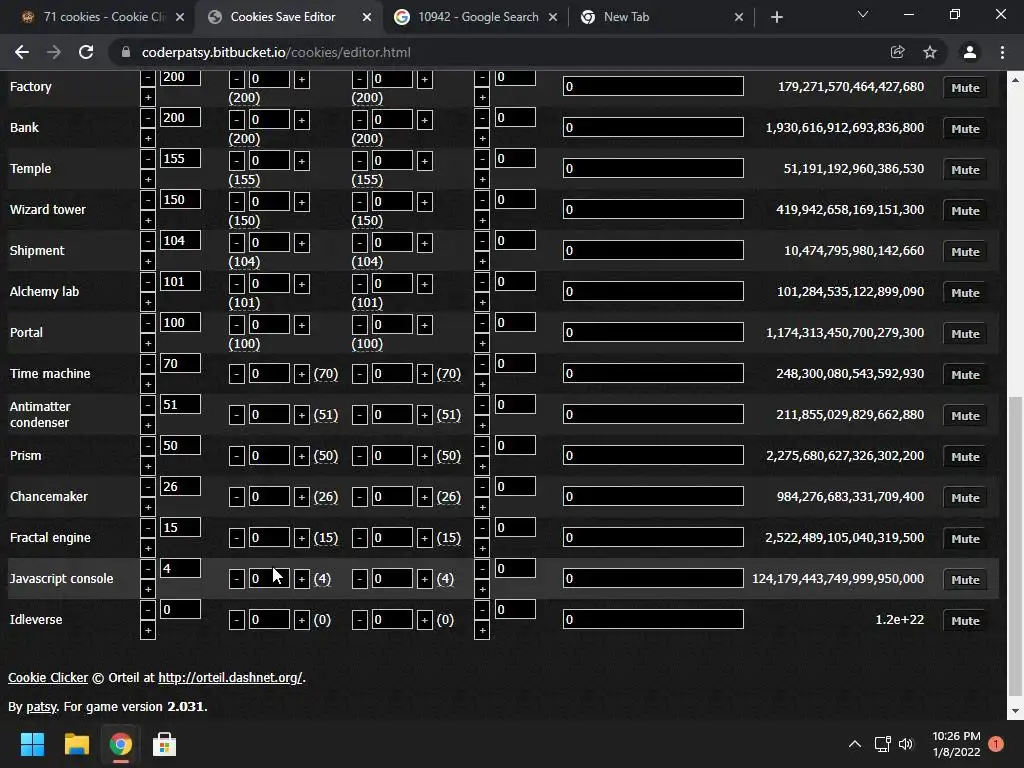
Task: Mute the Factory building
Action: pyautogui.click(x=965, y=88)
